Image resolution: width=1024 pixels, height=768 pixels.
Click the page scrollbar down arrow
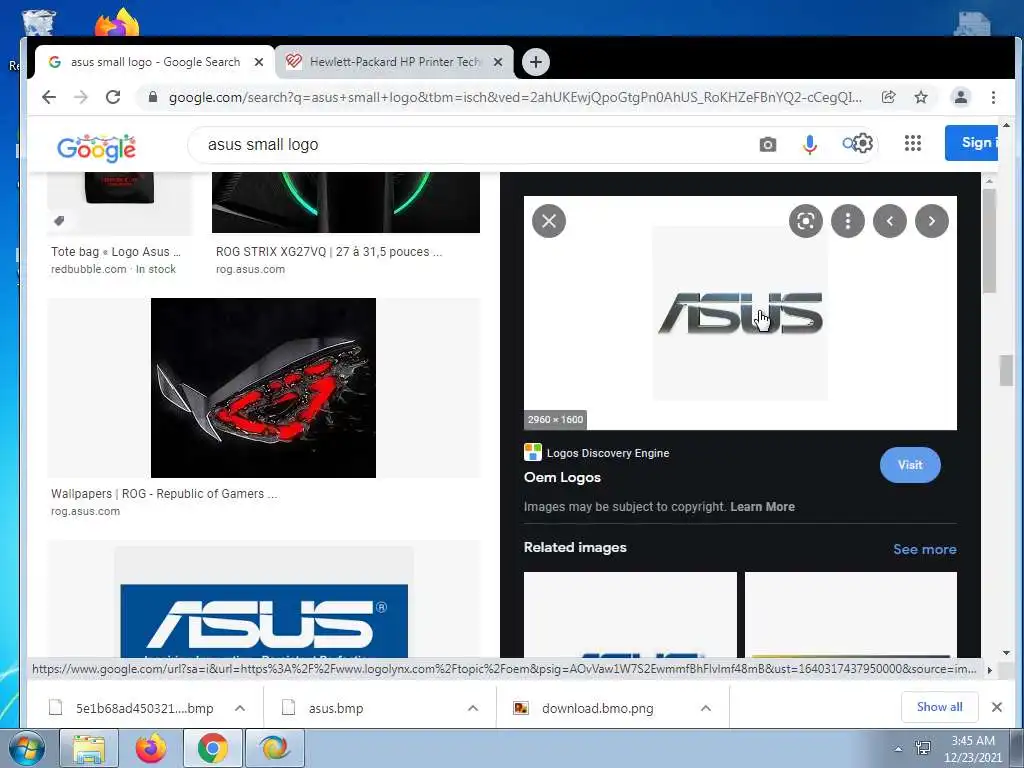pyautogui.click(x=1006, y=652)
